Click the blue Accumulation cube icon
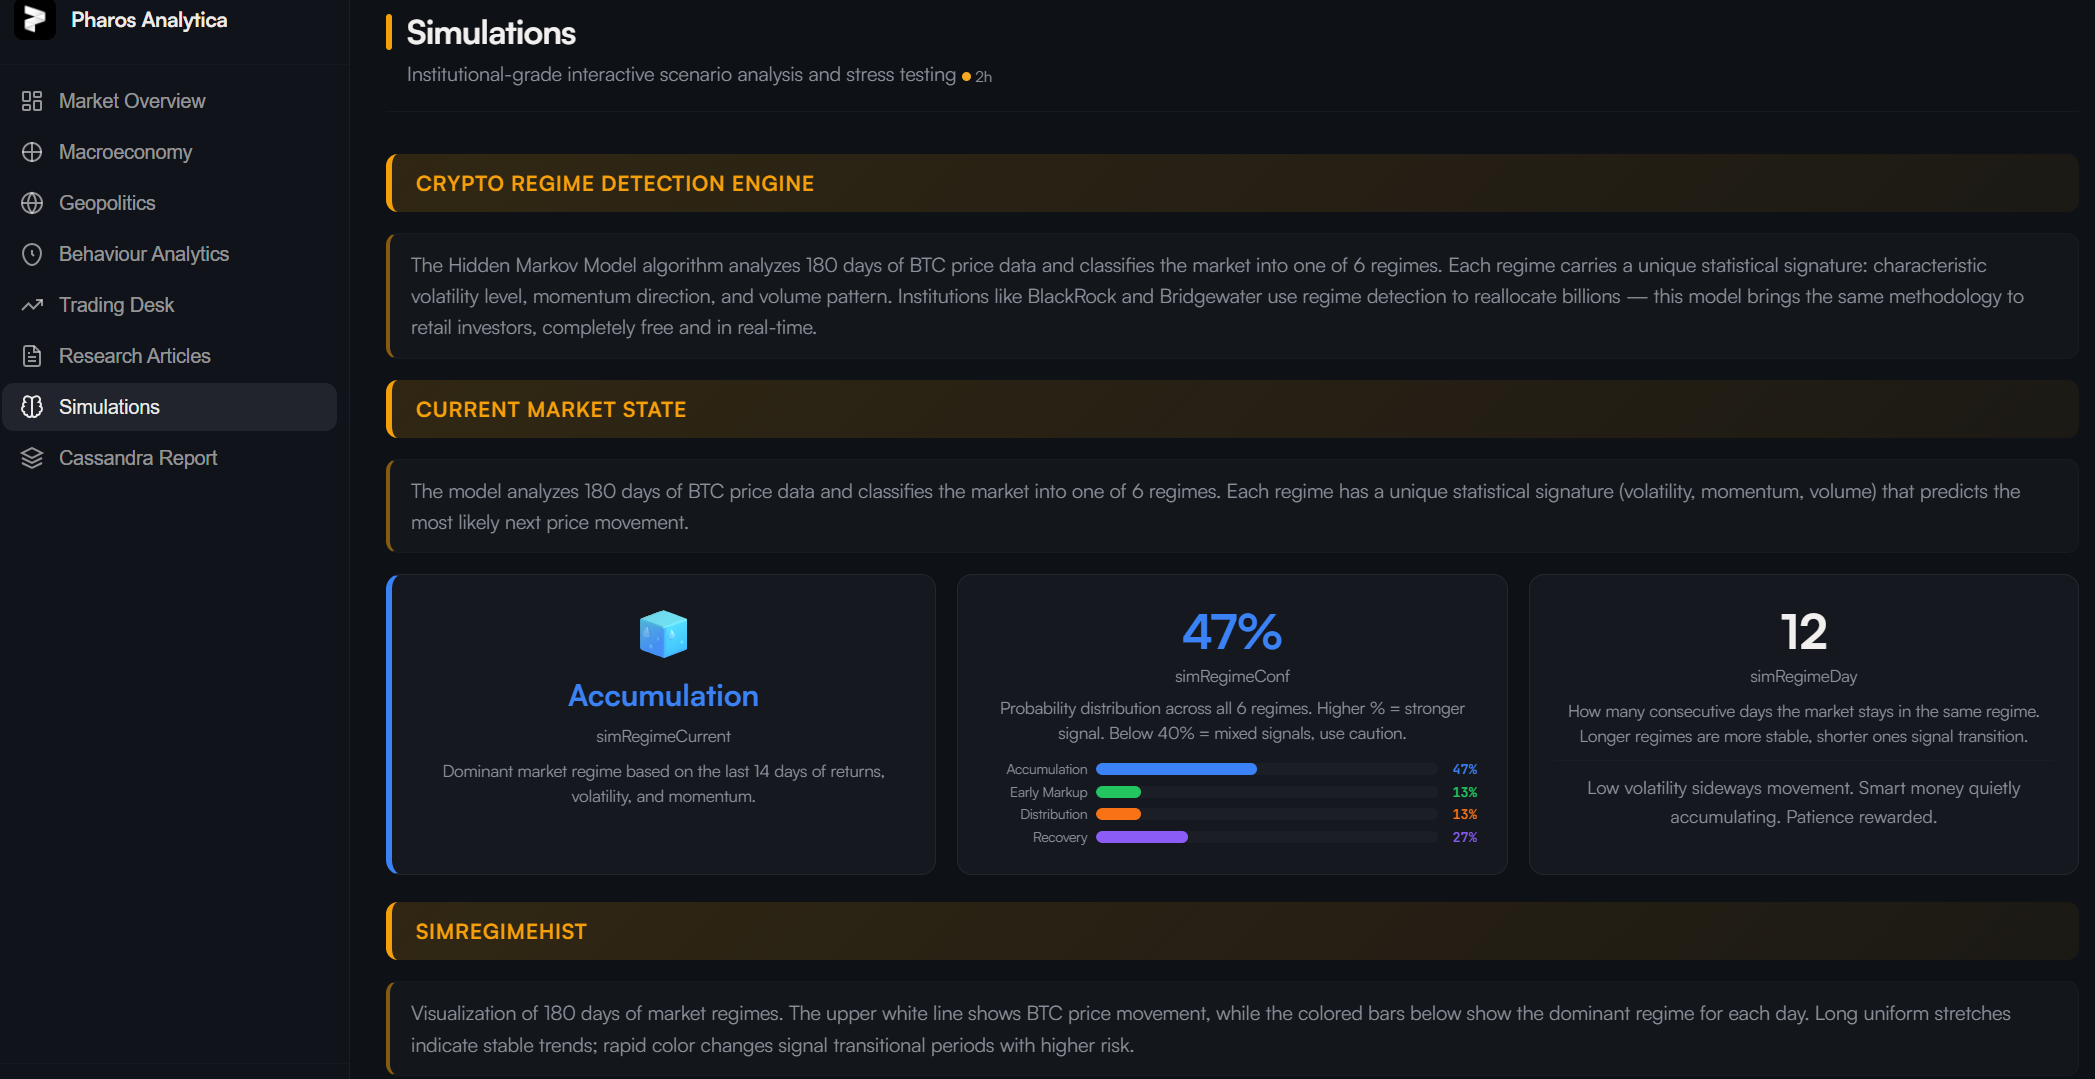2095x1079 pixels. 663,634
